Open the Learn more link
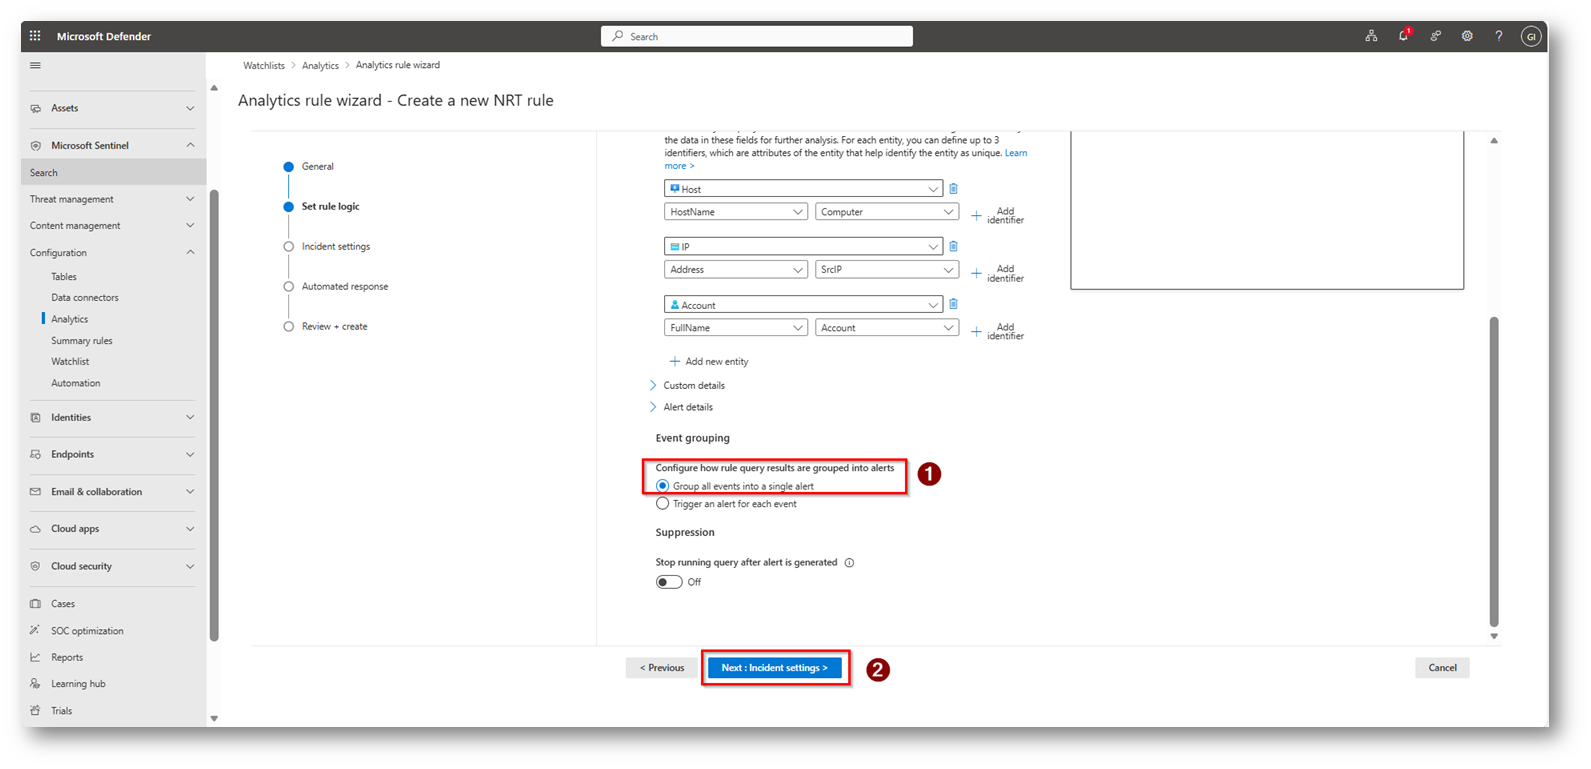This screenshot has width=1591, height=769. (846, 159)
